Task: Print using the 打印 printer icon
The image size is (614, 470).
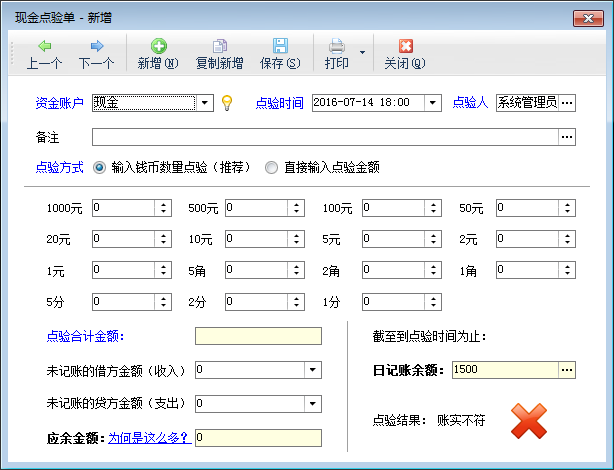Action: coord(337,47)
